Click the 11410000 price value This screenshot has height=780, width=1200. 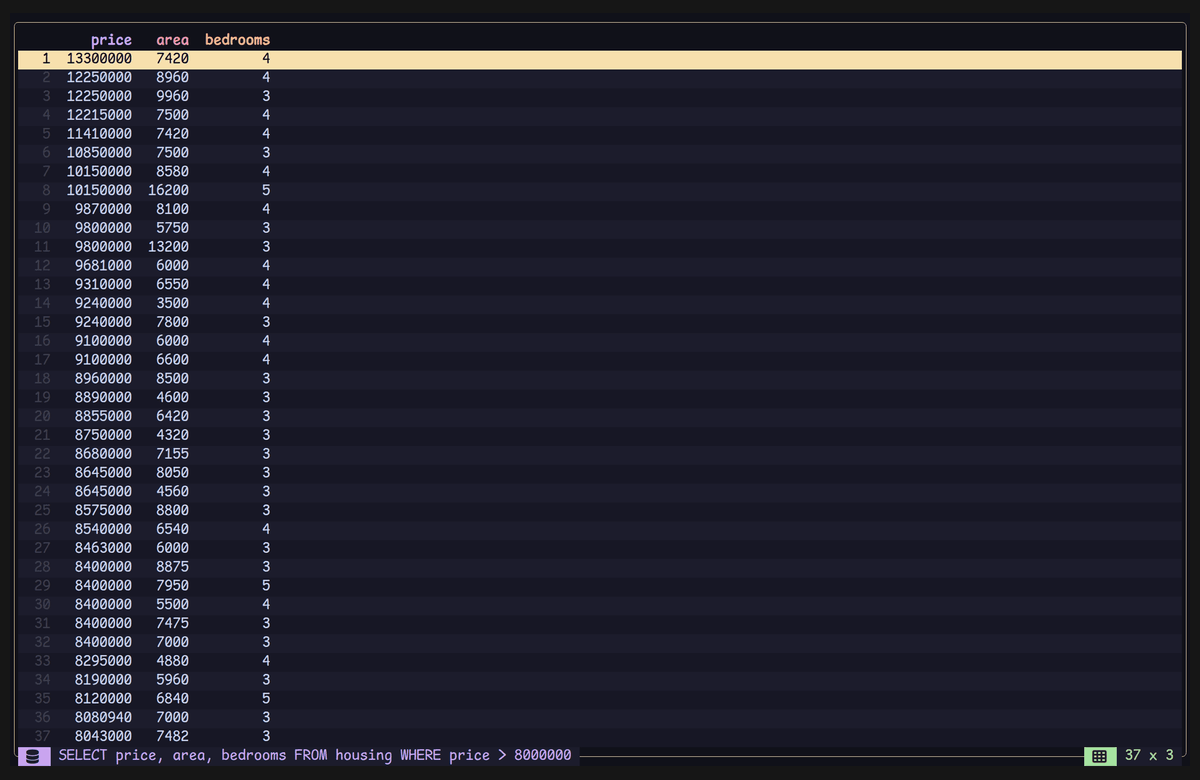99,134
